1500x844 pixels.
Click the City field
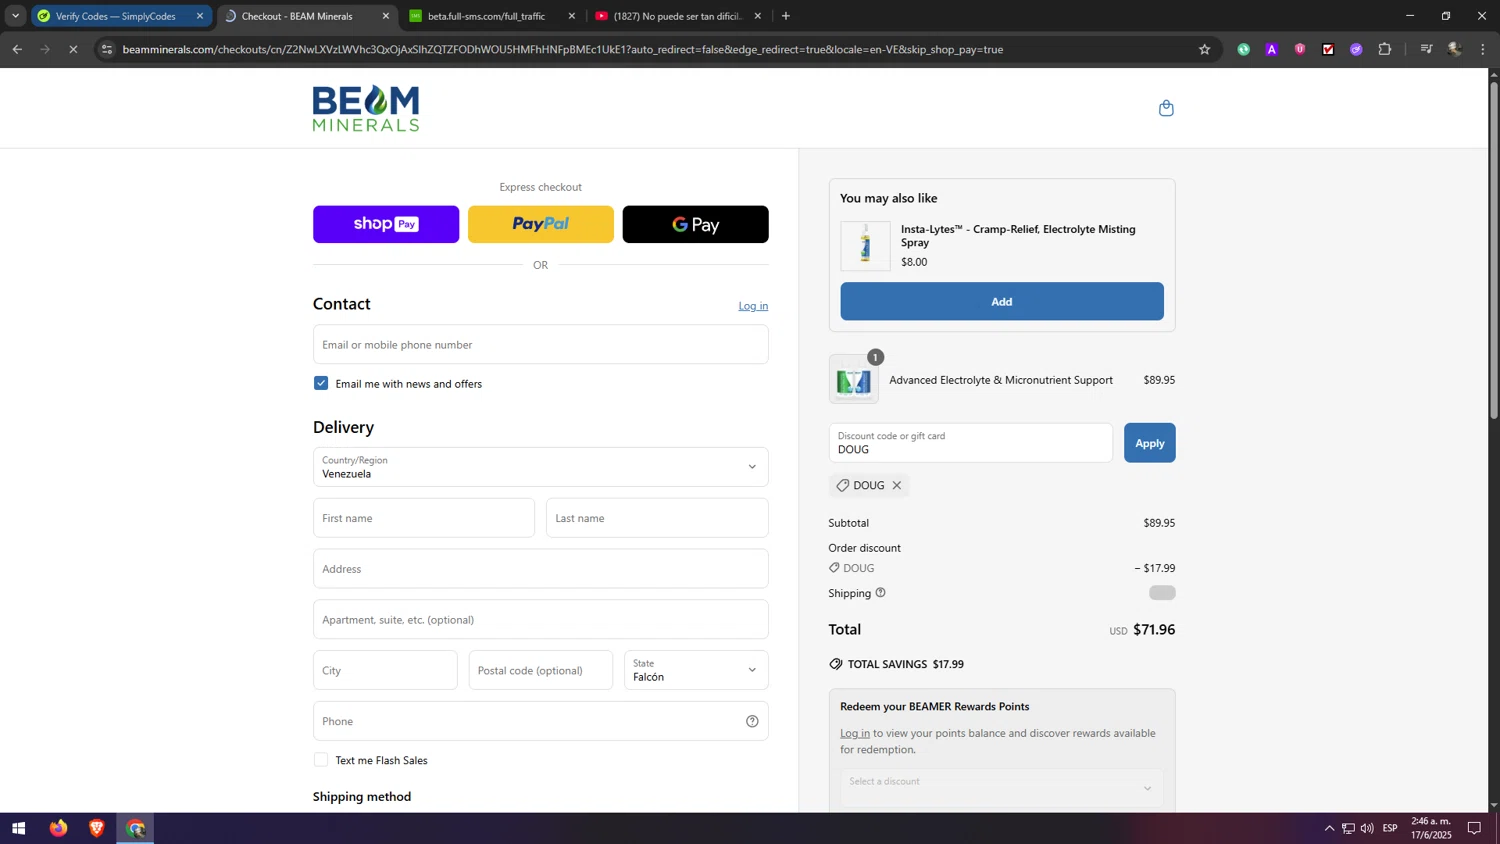(x=385, y=670)
